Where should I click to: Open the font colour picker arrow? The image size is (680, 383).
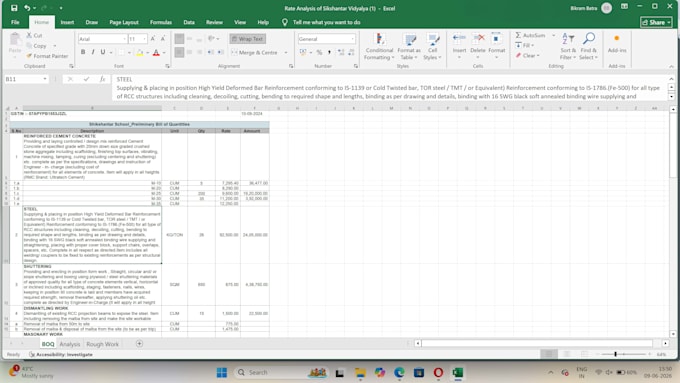click(164, 53)
